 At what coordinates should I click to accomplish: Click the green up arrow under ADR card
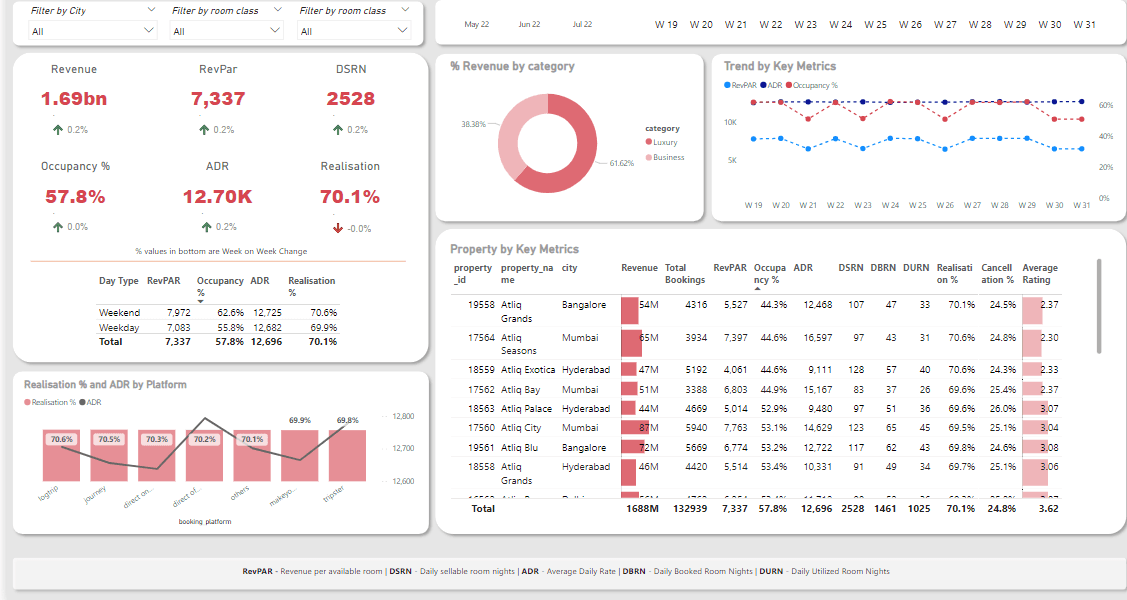coord(206,227)
